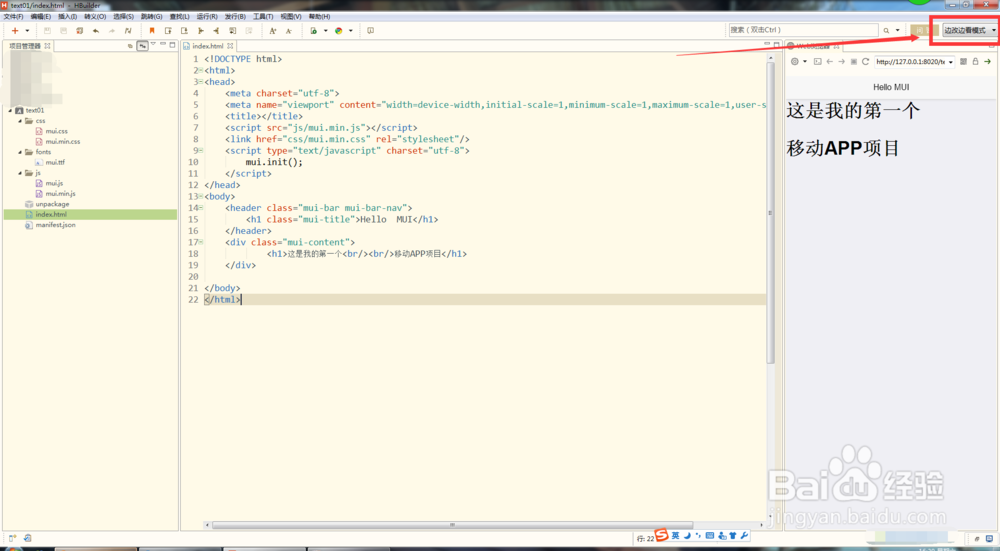The width and height of the screenshot is (1000, 551).
Task: Click the increase font size A+ icon
Action: pos(272,31)
